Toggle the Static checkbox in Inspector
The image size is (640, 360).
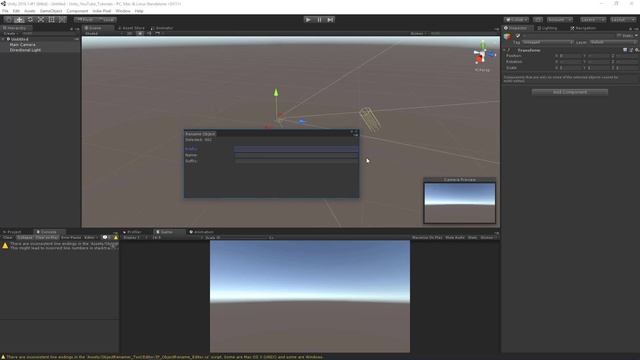(619, 36)
